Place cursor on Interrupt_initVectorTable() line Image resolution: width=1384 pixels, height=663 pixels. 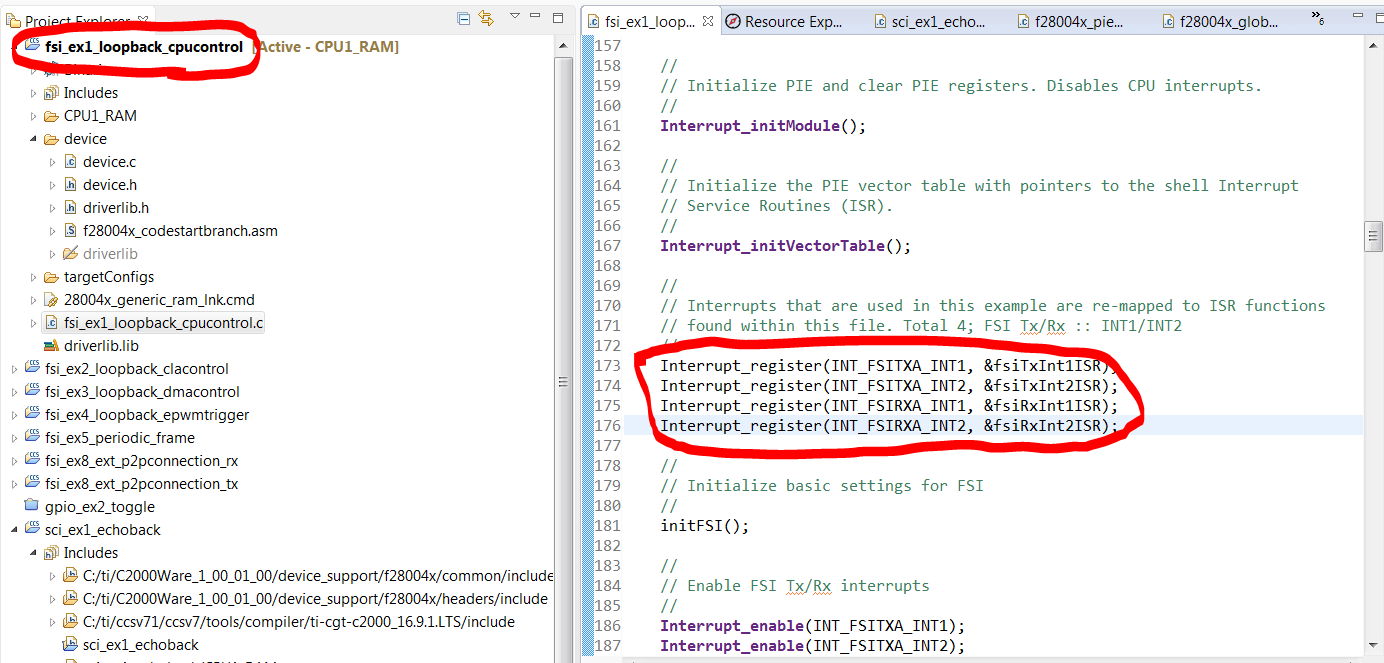785,246
